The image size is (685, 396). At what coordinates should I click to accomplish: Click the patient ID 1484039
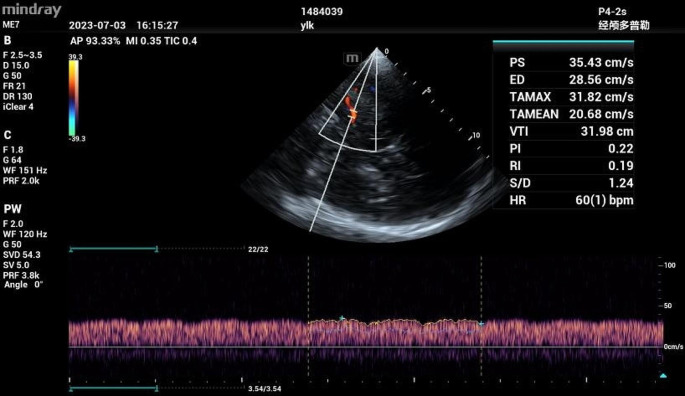pyautogui.click(x=322, y=12)
